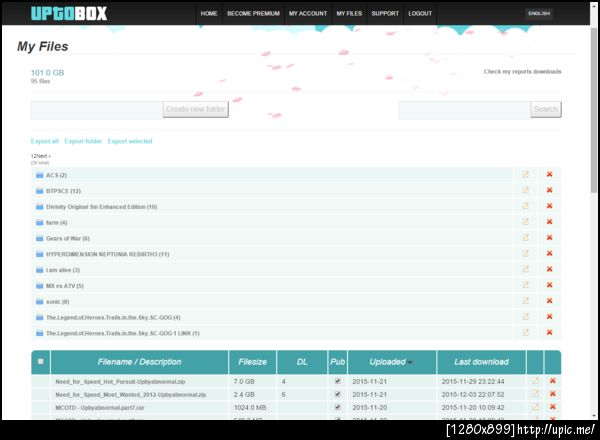600x440 pixels.
Task: Delete the Trails in the Sky SC-GOG (4) folder
Action: pos(549,317)
